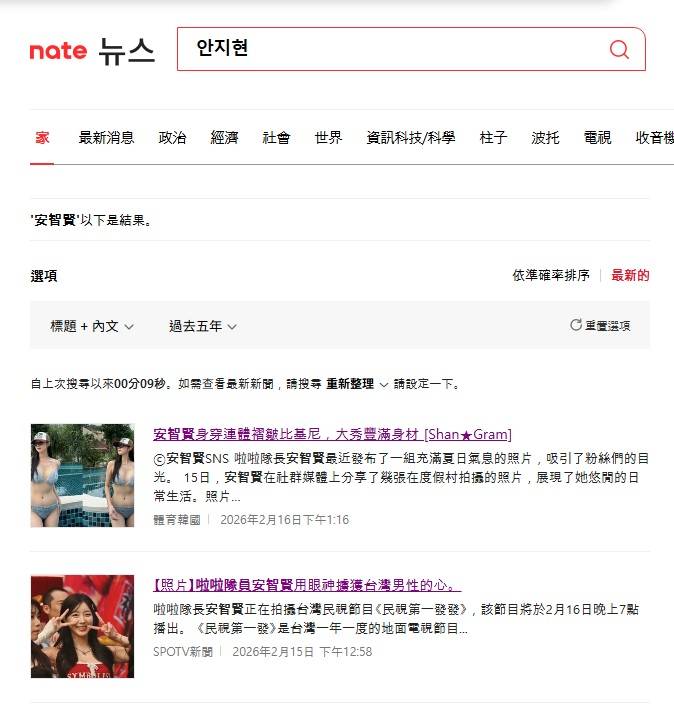Focus the 안지현 search input field
The height and width of the screenshot is (723, 674).
pos(392,49)
